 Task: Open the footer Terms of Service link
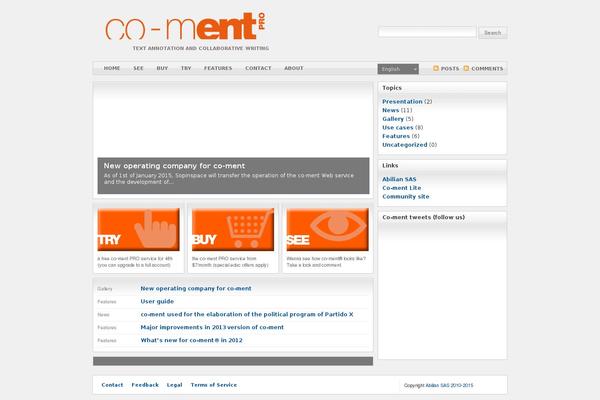point(214,385)
